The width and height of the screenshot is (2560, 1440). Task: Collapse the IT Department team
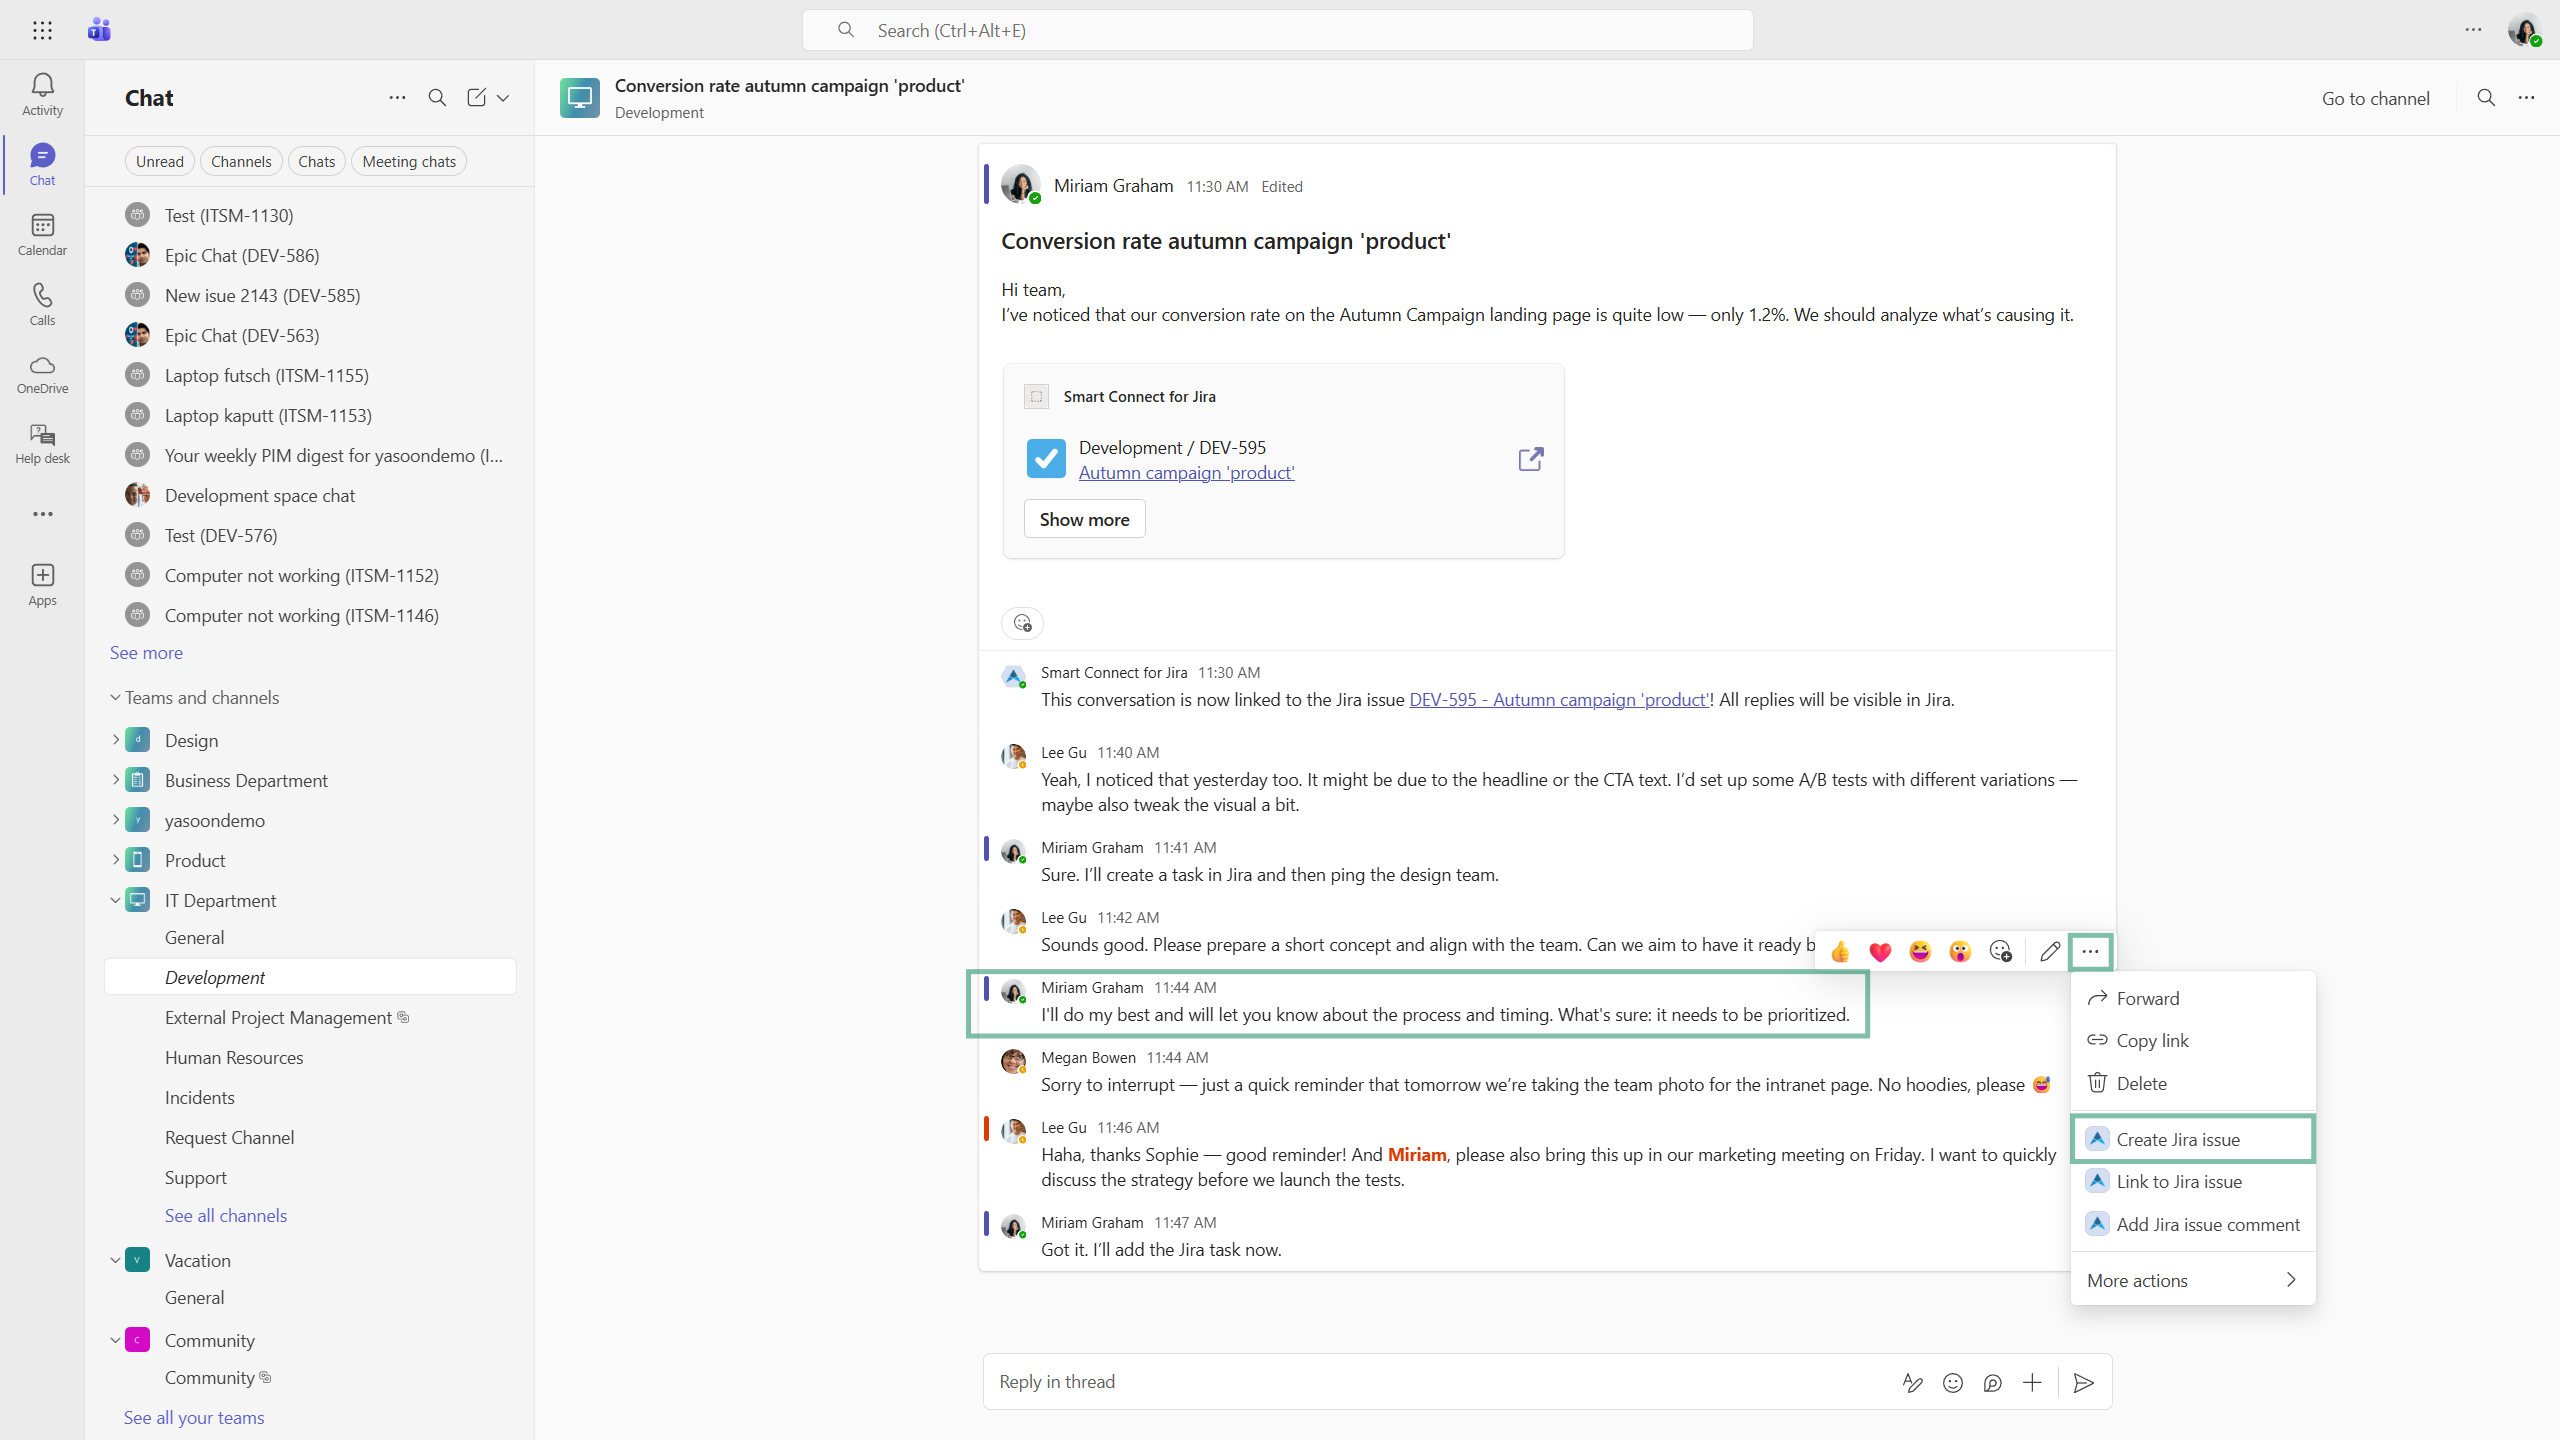pyautogui.click(x=115, y=900)
